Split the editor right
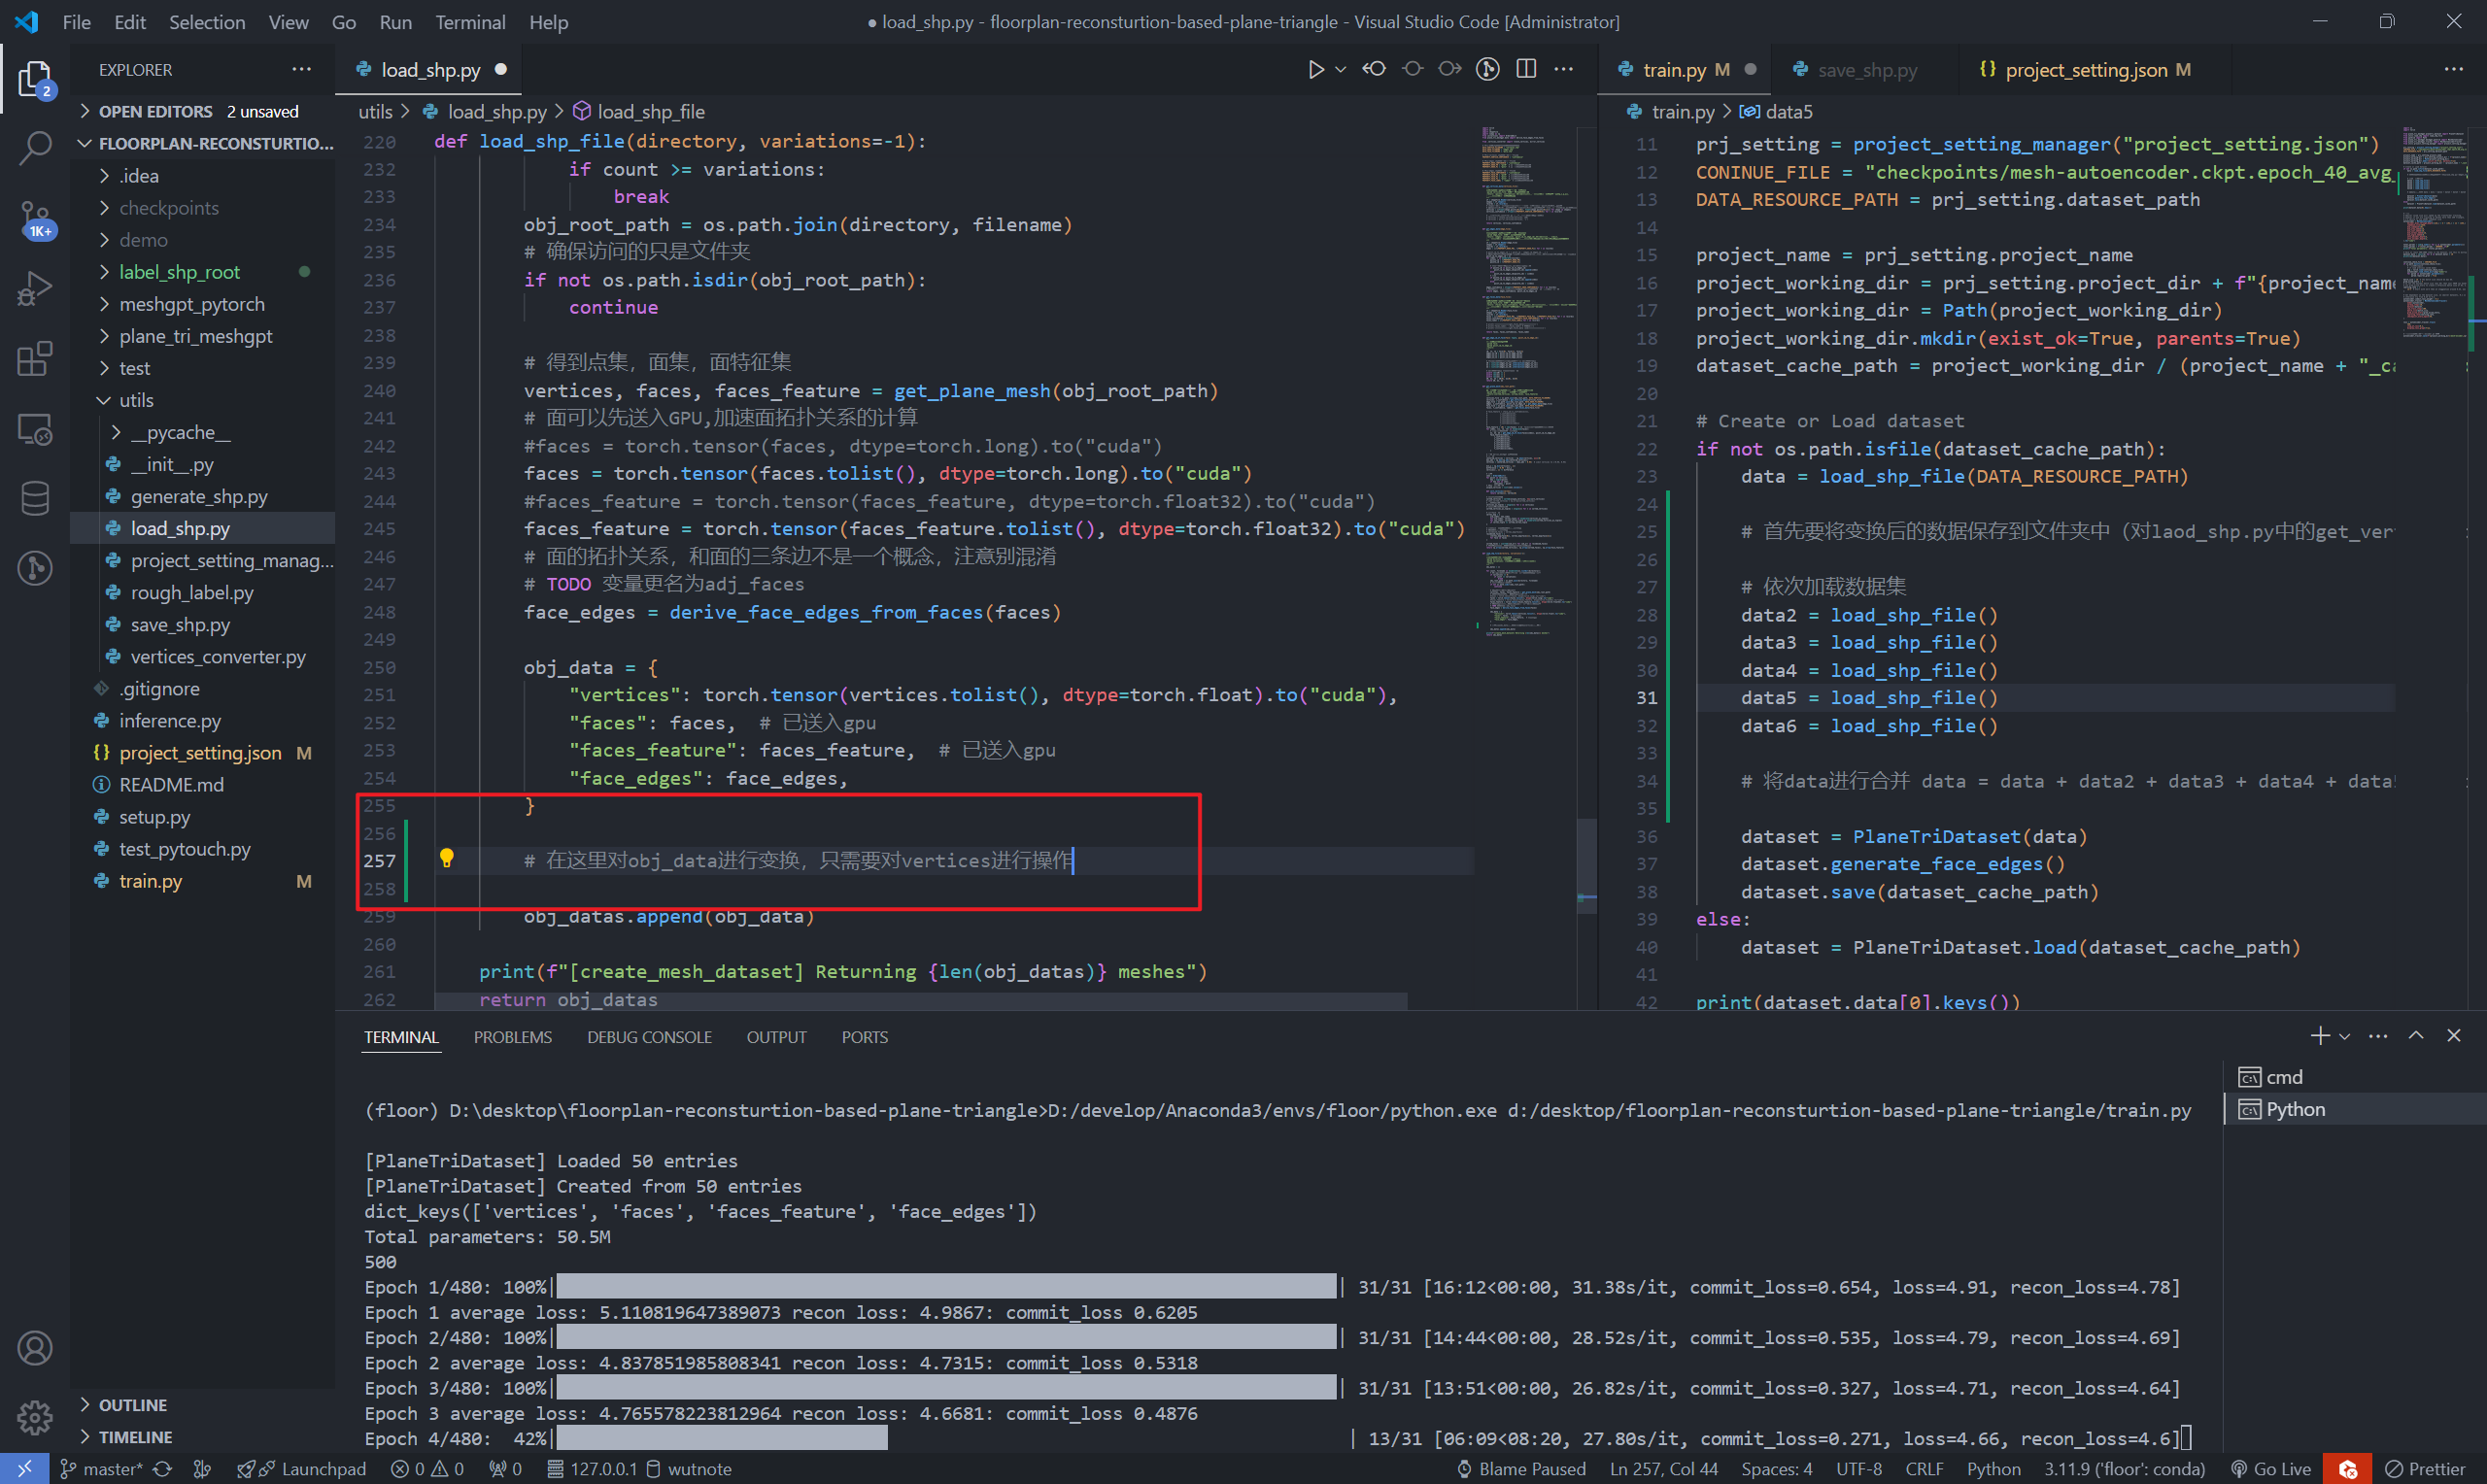The height and width of the screenshot is (1484, 2487). (1526, 69)
